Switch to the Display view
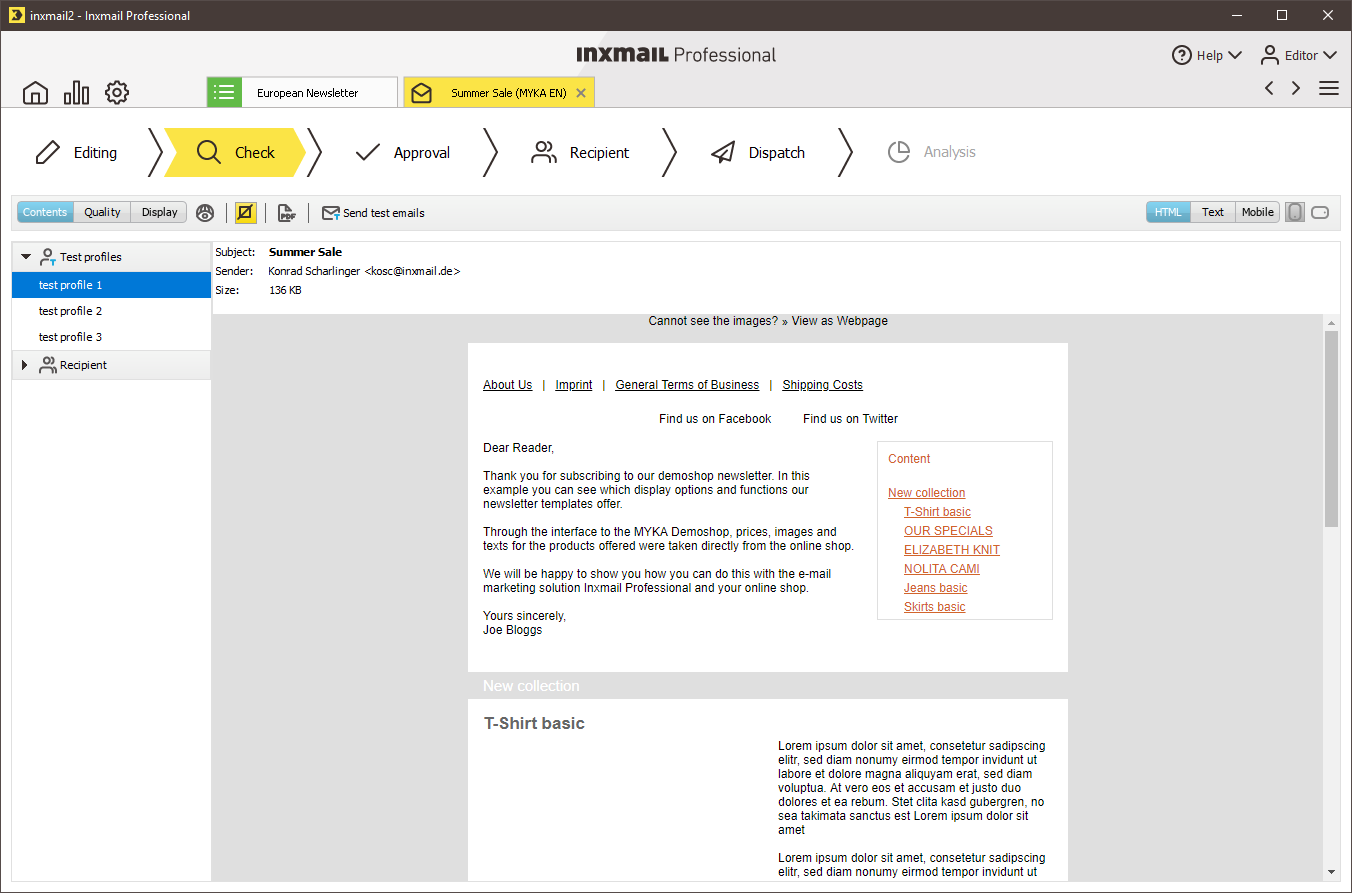 pyautogui.click(x=159, y=212)
